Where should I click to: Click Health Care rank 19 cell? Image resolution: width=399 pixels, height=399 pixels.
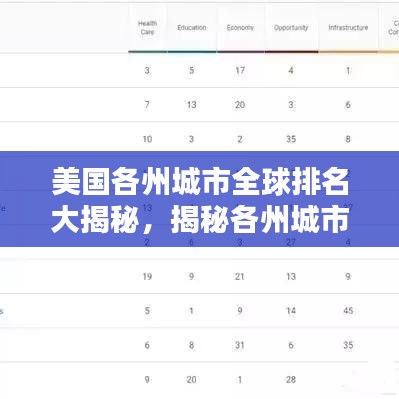coord(147,276)
